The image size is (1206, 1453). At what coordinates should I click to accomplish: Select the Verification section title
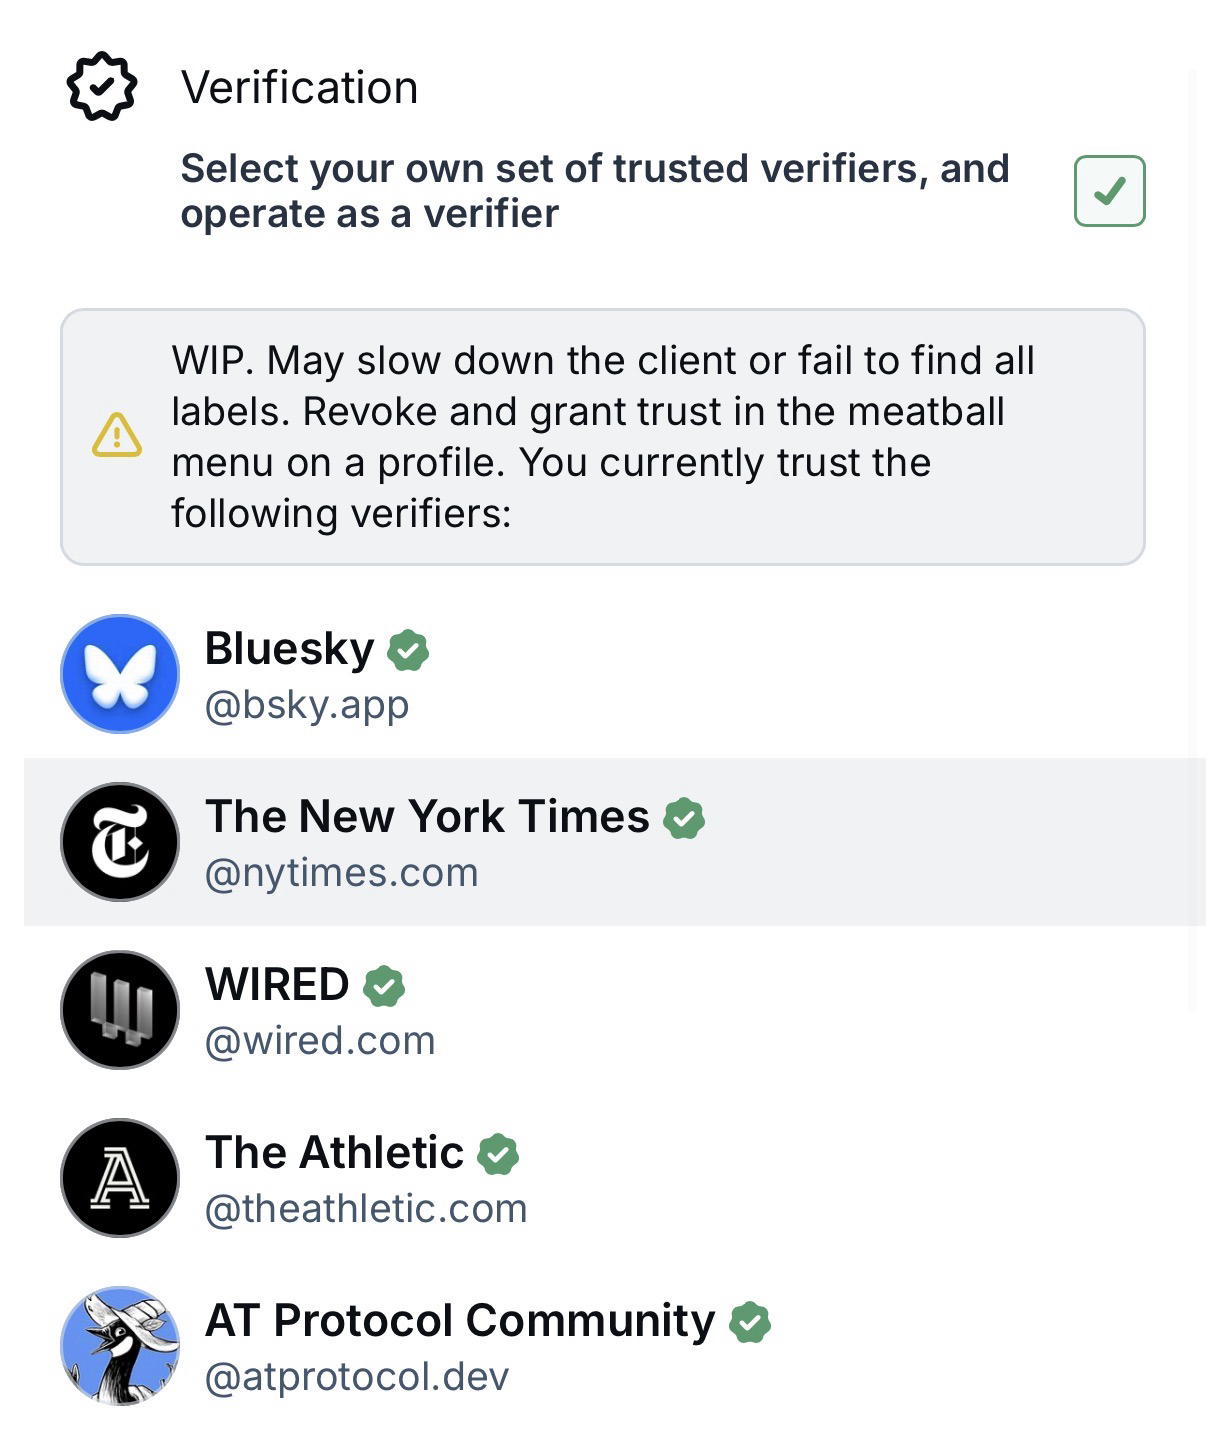point(299,88)
